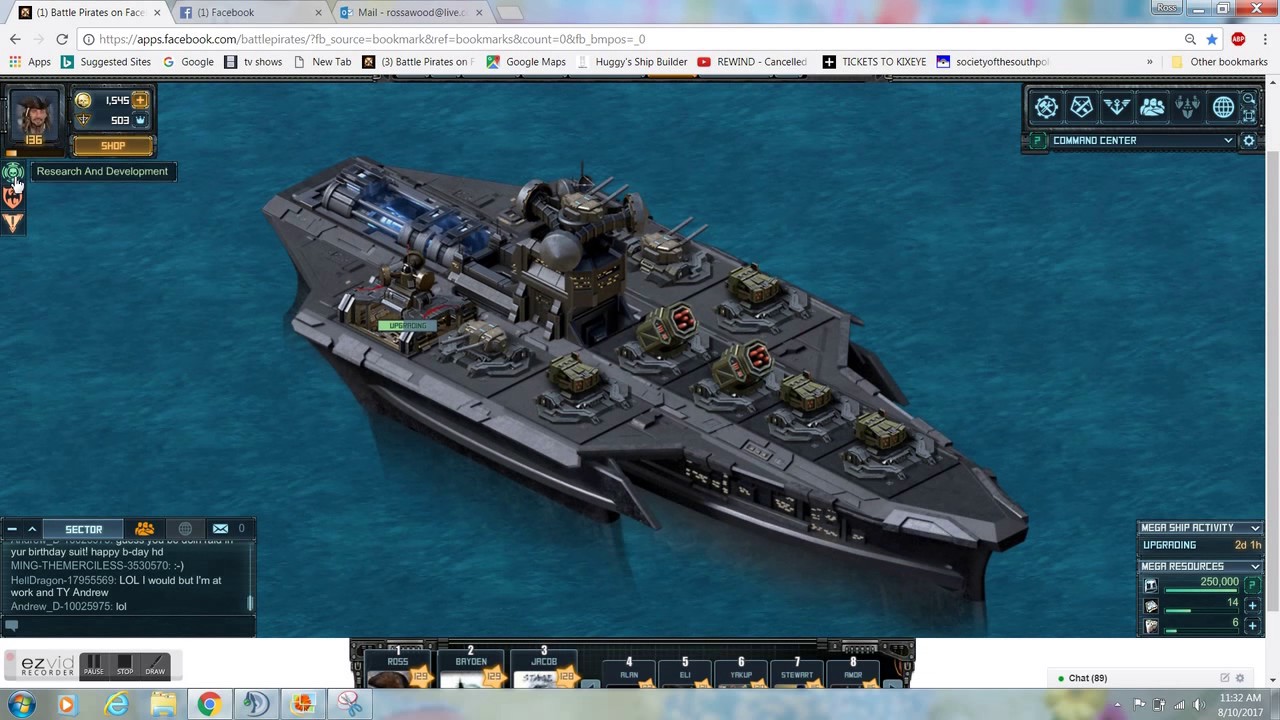
Task: Open Facebook Chat (89) bar
Action: (1150, 678)
